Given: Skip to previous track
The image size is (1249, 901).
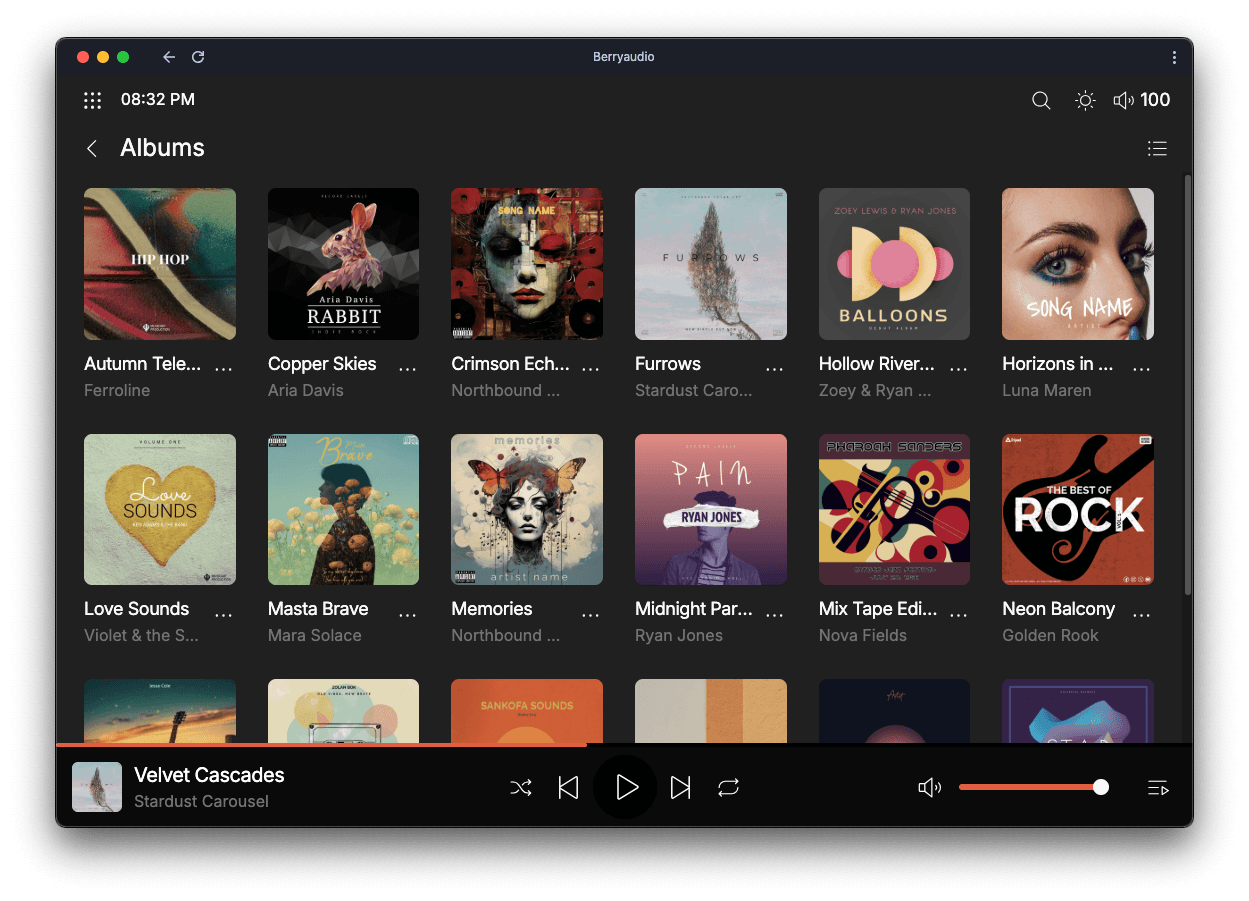Looking at the screenshot, I should pyautogui.click(x=568, y=788).
